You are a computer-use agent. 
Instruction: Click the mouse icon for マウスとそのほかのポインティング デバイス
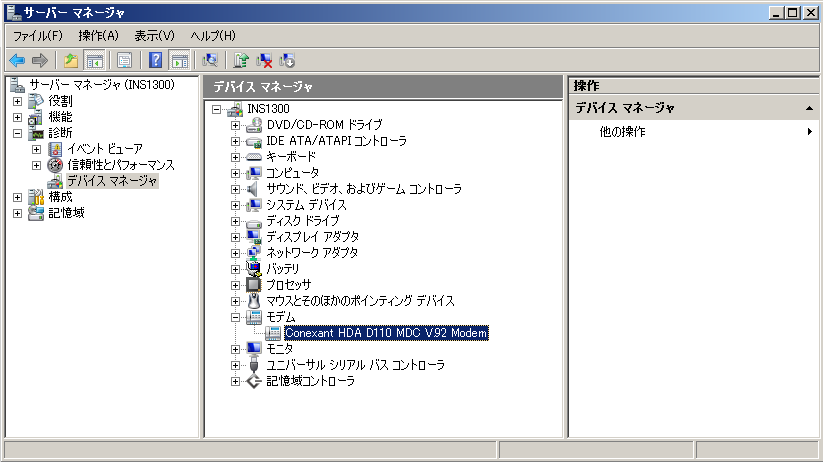coord(254,301)
